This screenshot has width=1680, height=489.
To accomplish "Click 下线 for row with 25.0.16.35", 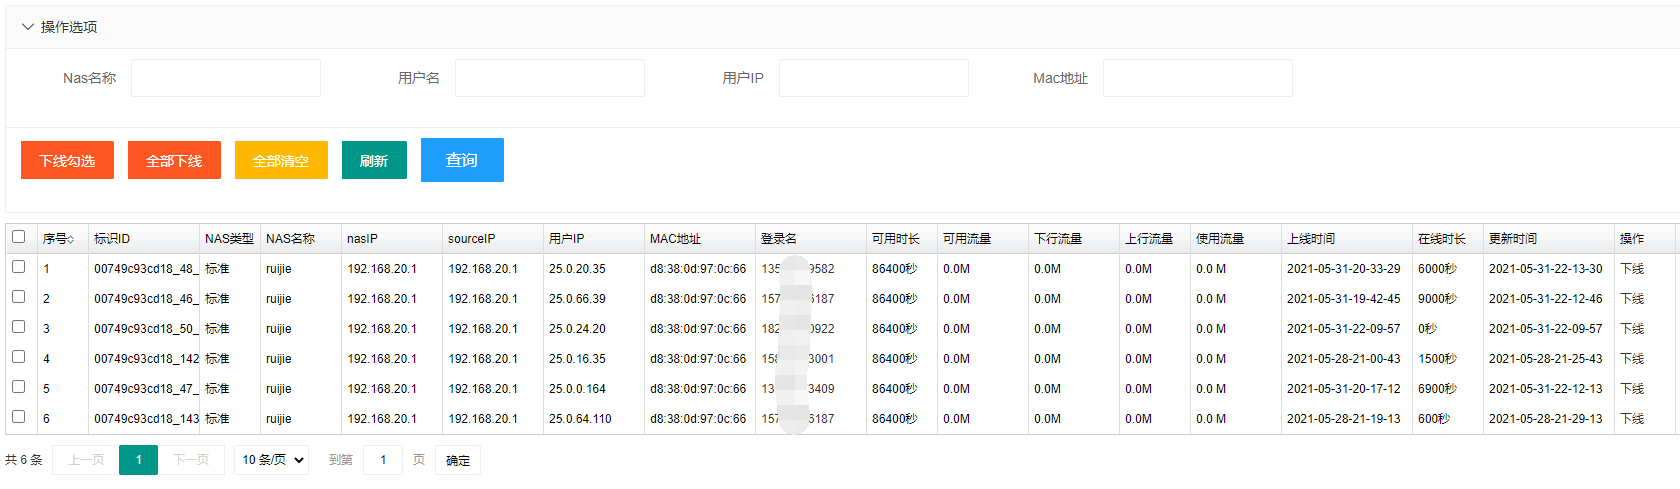I will [1632, 359].
